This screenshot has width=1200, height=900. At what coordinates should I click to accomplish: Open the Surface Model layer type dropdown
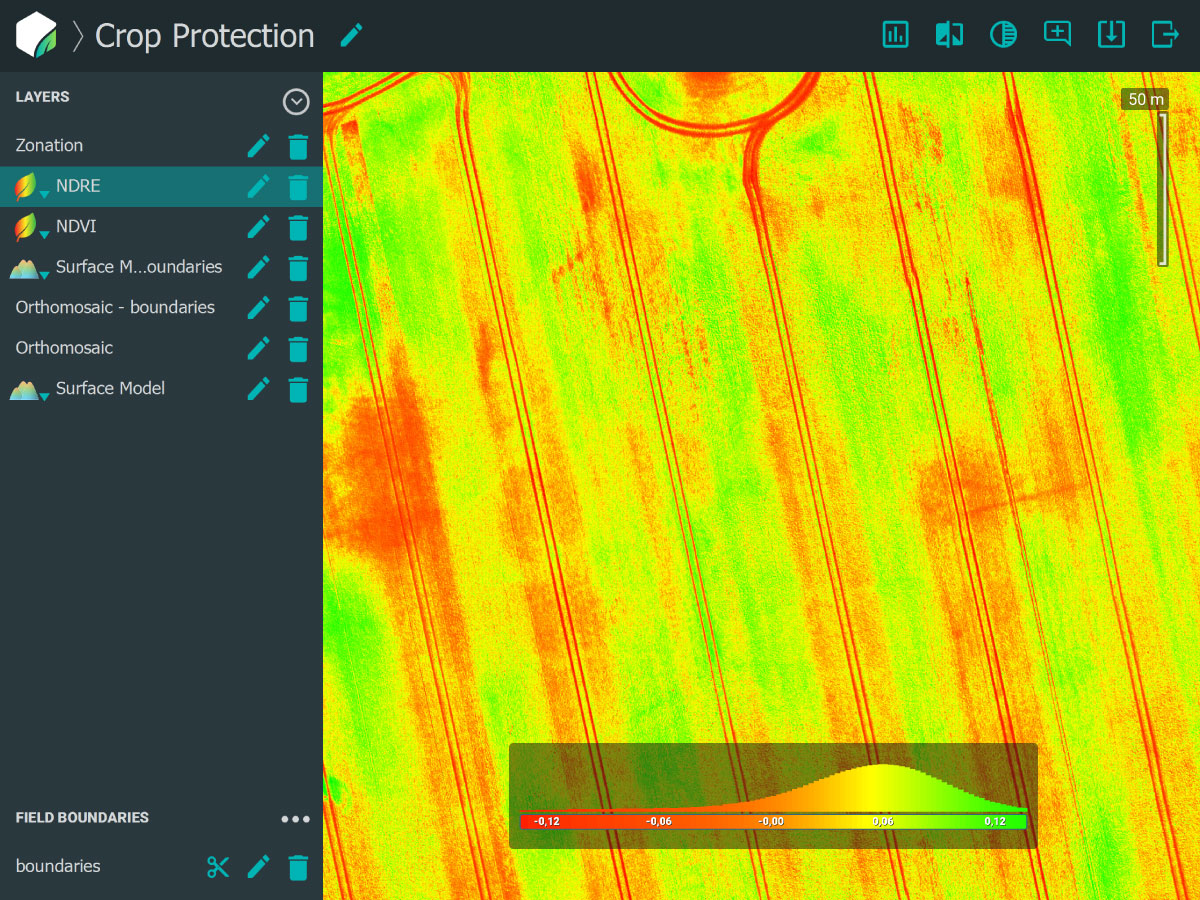[29, 389]
